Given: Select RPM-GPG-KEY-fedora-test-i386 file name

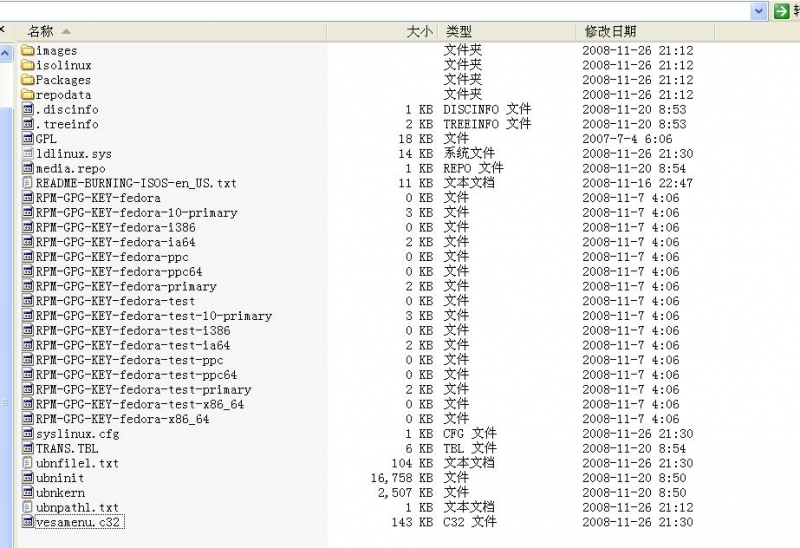Looking at the screenshot, I should click(133, 331).
